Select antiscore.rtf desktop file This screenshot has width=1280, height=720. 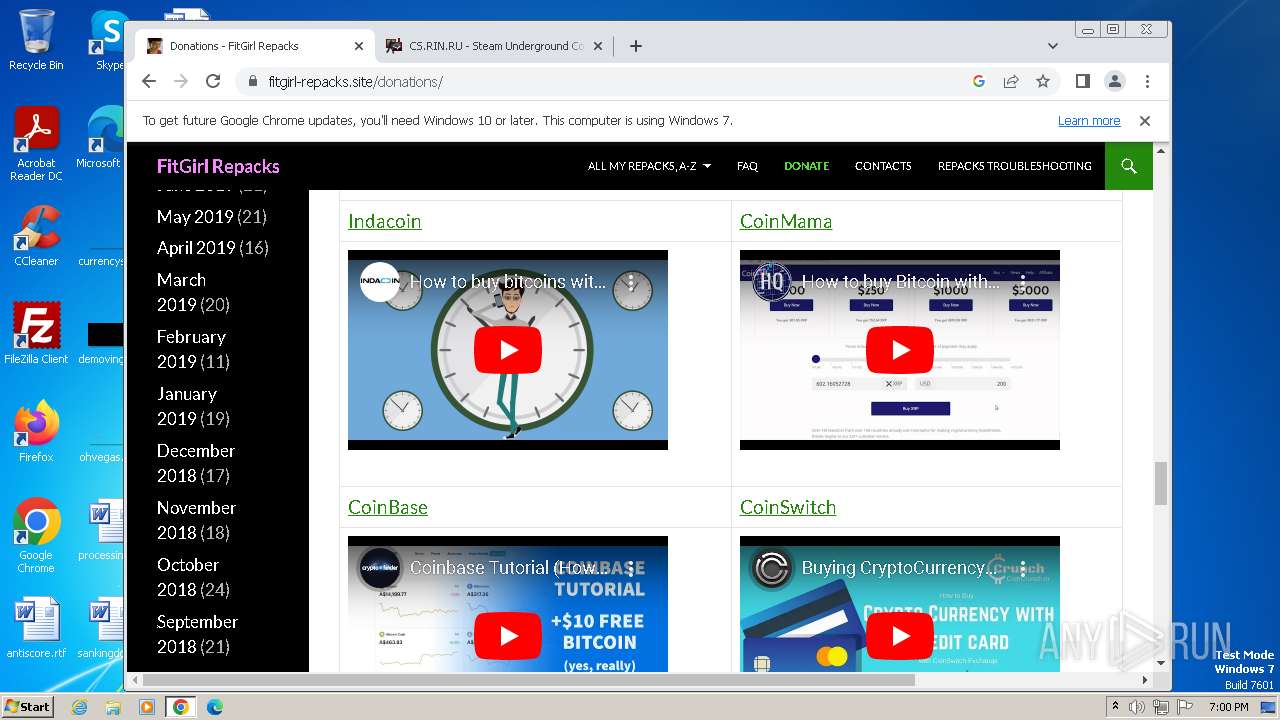[x=36, y=628]
